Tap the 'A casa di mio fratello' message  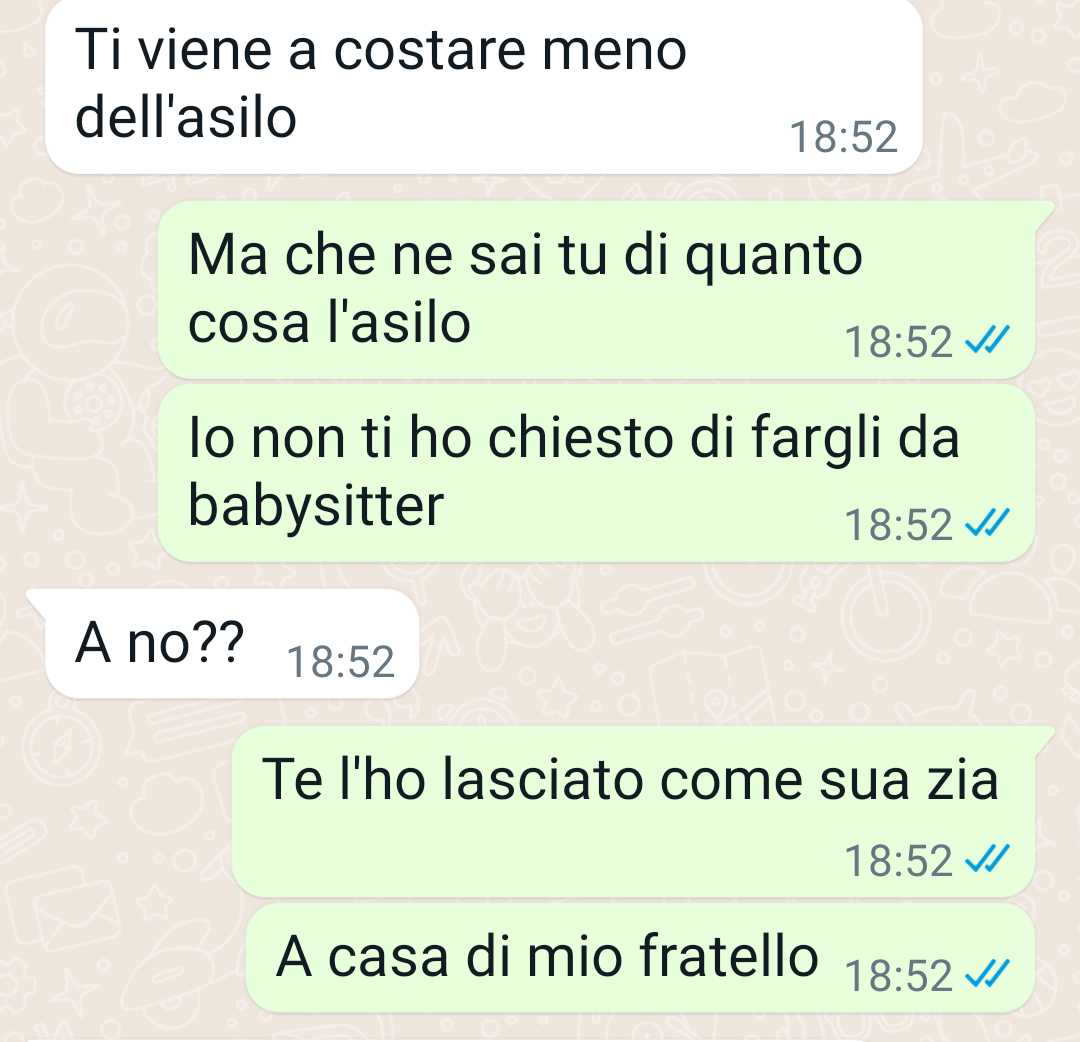pos(641,958)
